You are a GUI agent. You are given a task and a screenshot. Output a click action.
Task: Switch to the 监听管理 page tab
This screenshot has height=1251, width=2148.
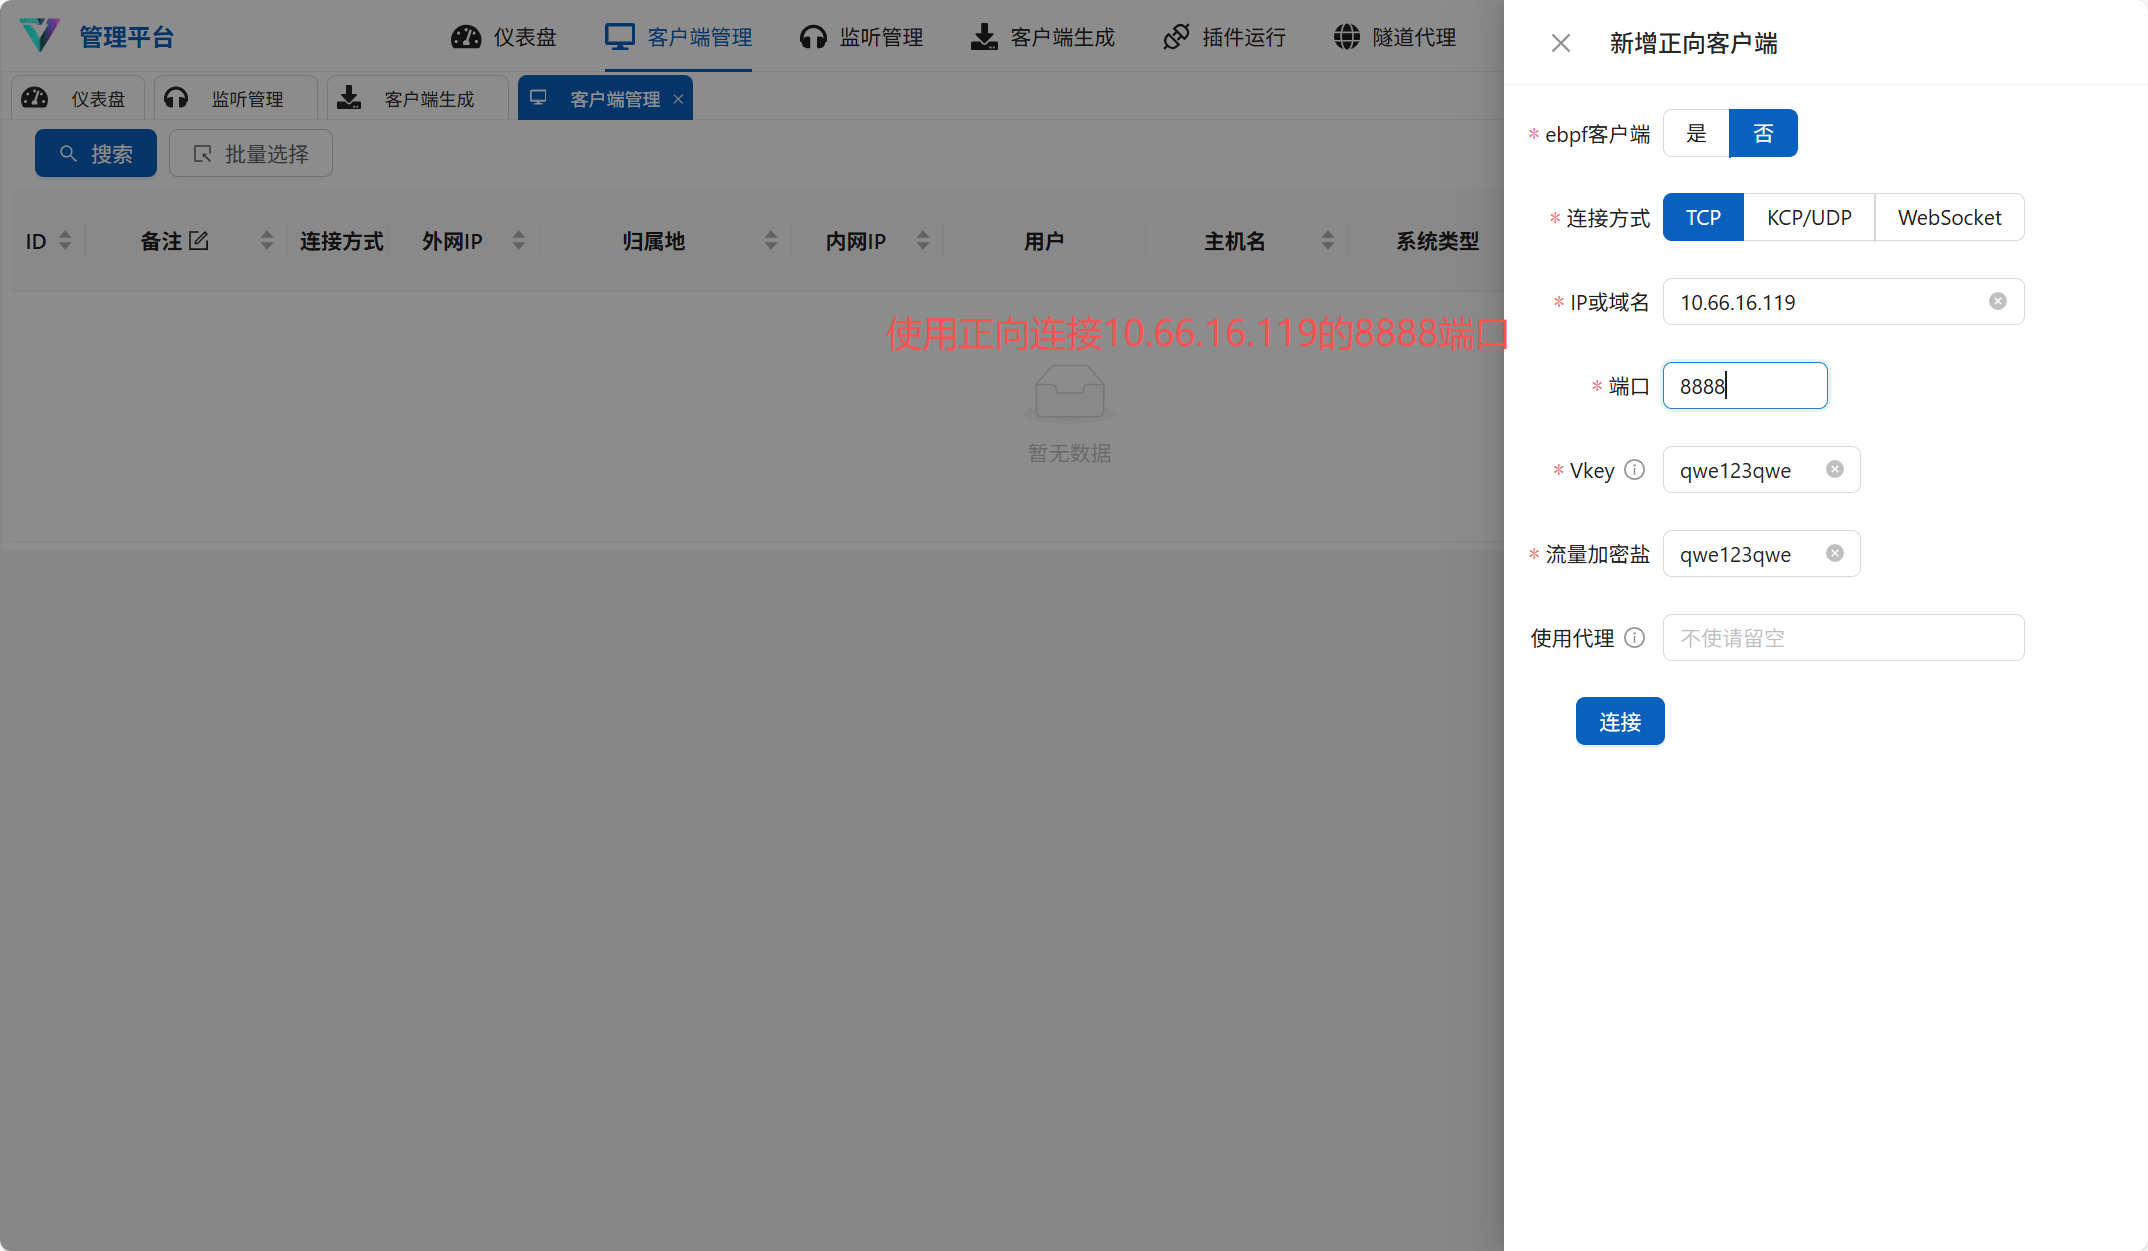tap(235, 99)
